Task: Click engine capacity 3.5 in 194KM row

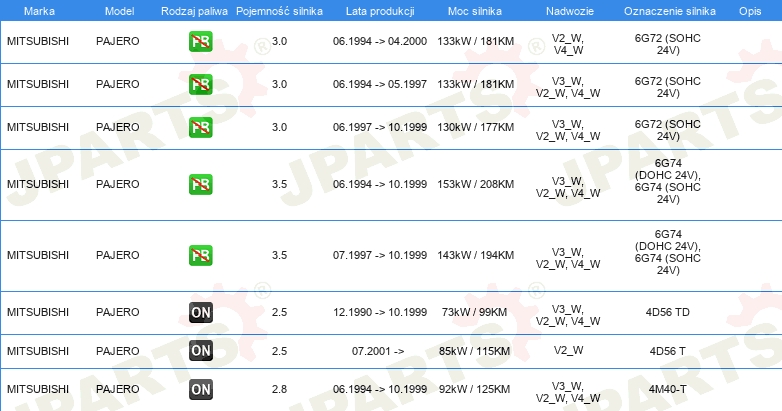Action: click(279, 255)
